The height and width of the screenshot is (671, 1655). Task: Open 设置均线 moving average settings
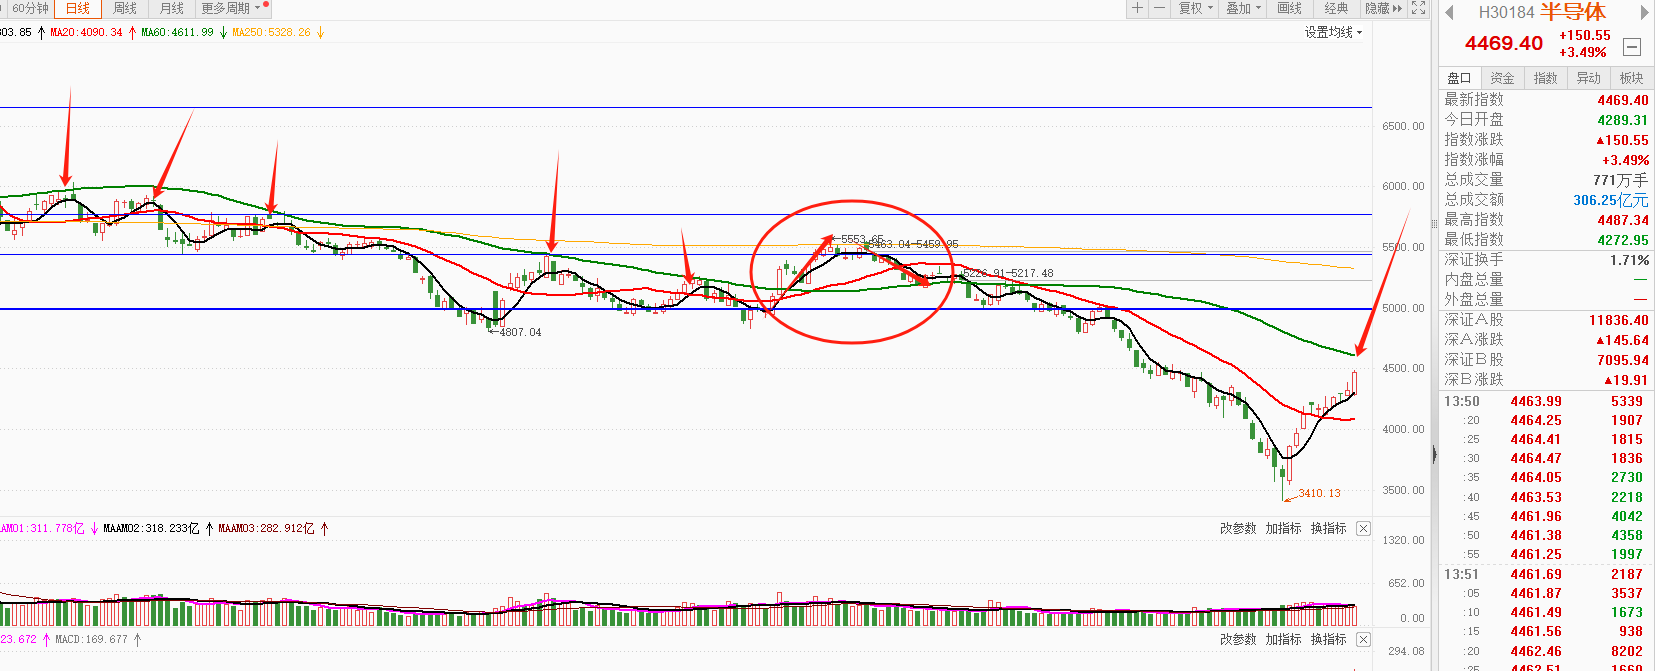(1333, 32)
